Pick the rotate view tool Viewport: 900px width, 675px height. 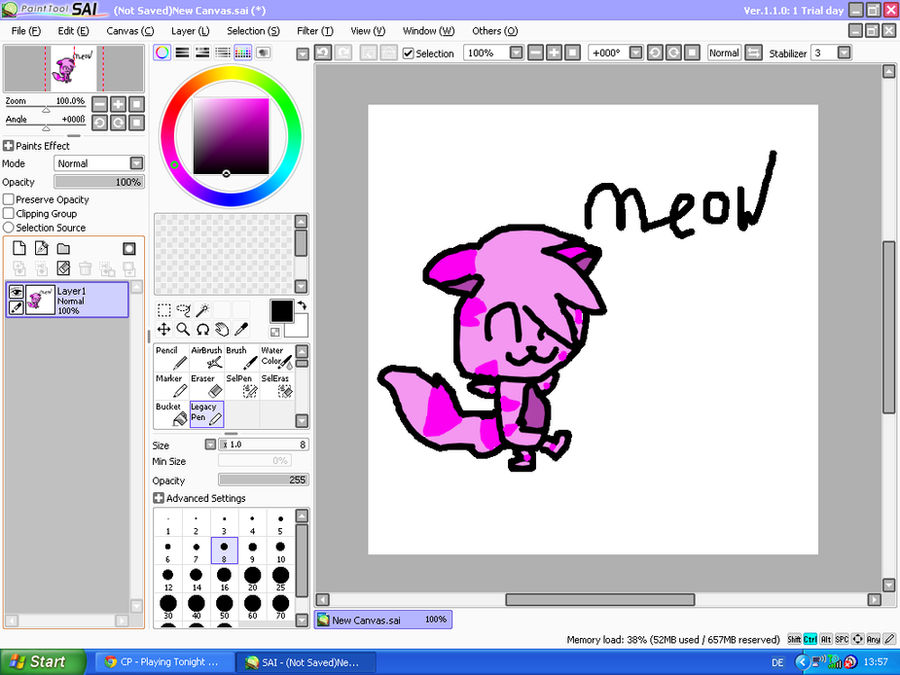(203, 329)
